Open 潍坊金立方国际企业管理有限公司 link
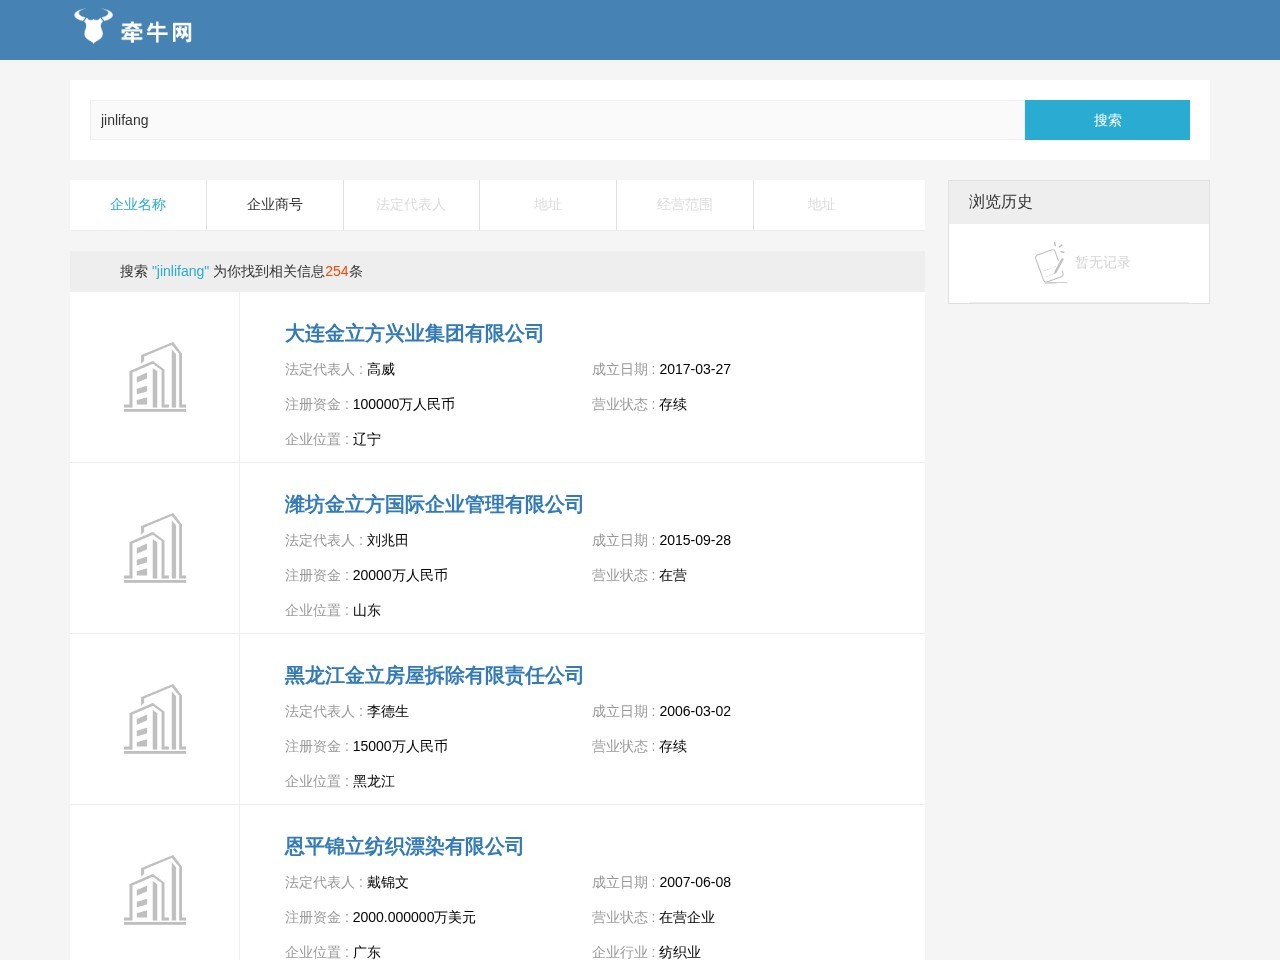This screenshot has width=1280, height=960. tap(434, 505)
